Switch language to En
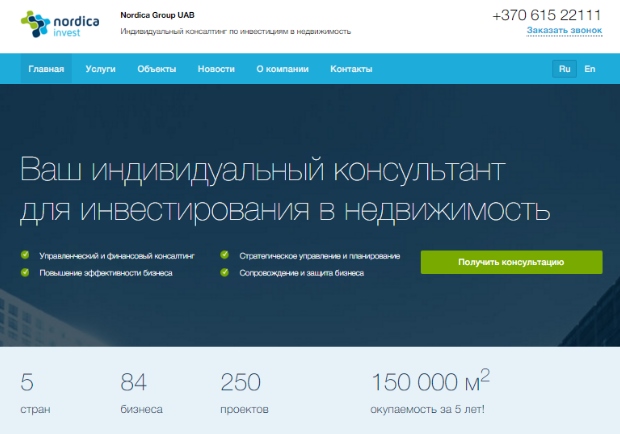Image resolution: width=620 pixels, height=434 pixels. click(x=590, y=69)
